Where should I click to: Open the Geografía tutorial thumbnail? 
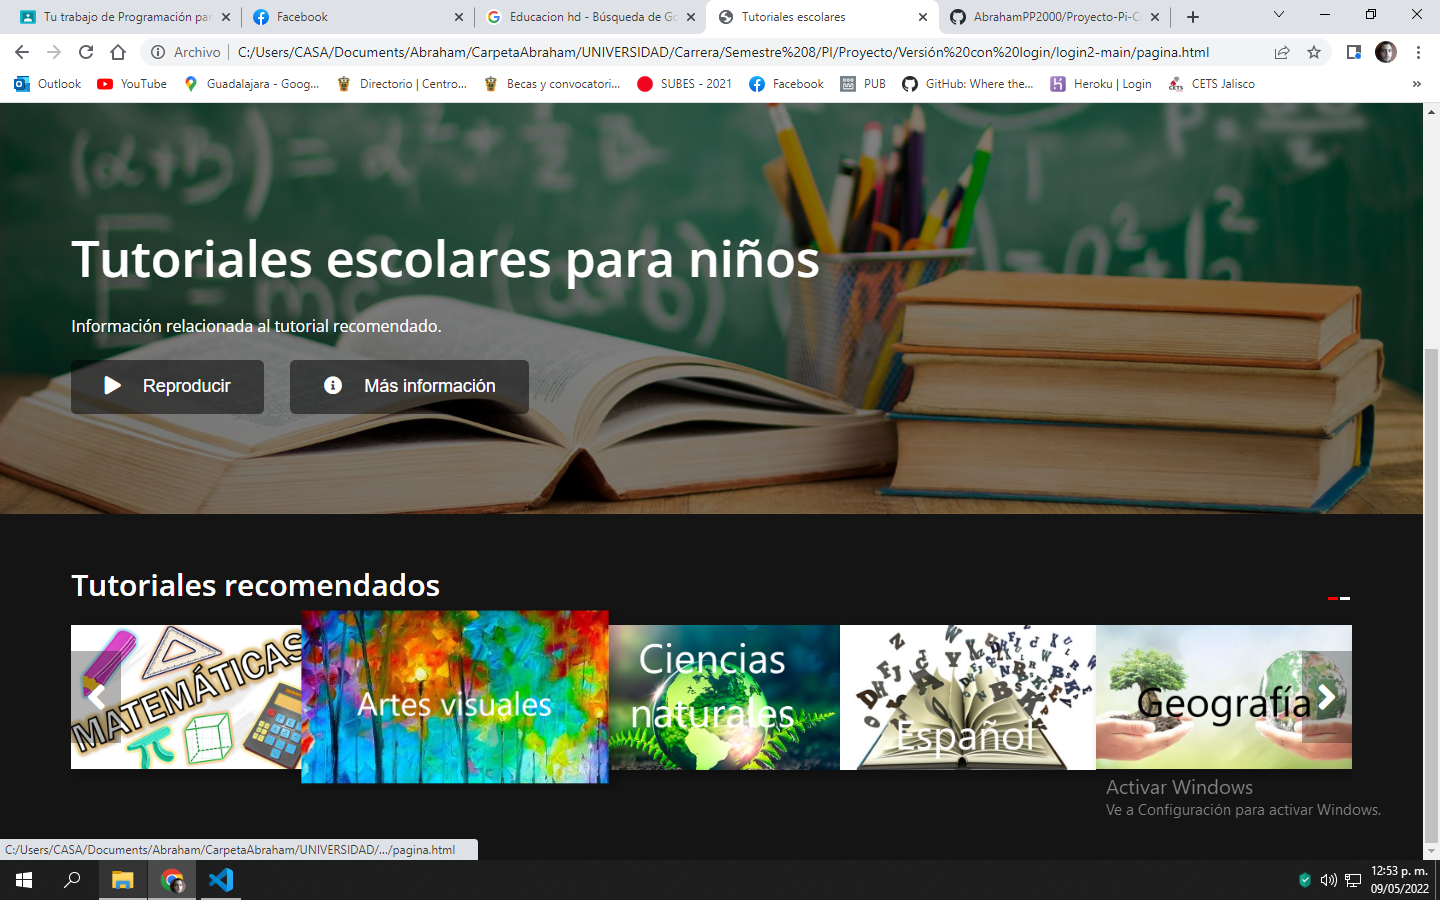click(x=1224, y=697)
